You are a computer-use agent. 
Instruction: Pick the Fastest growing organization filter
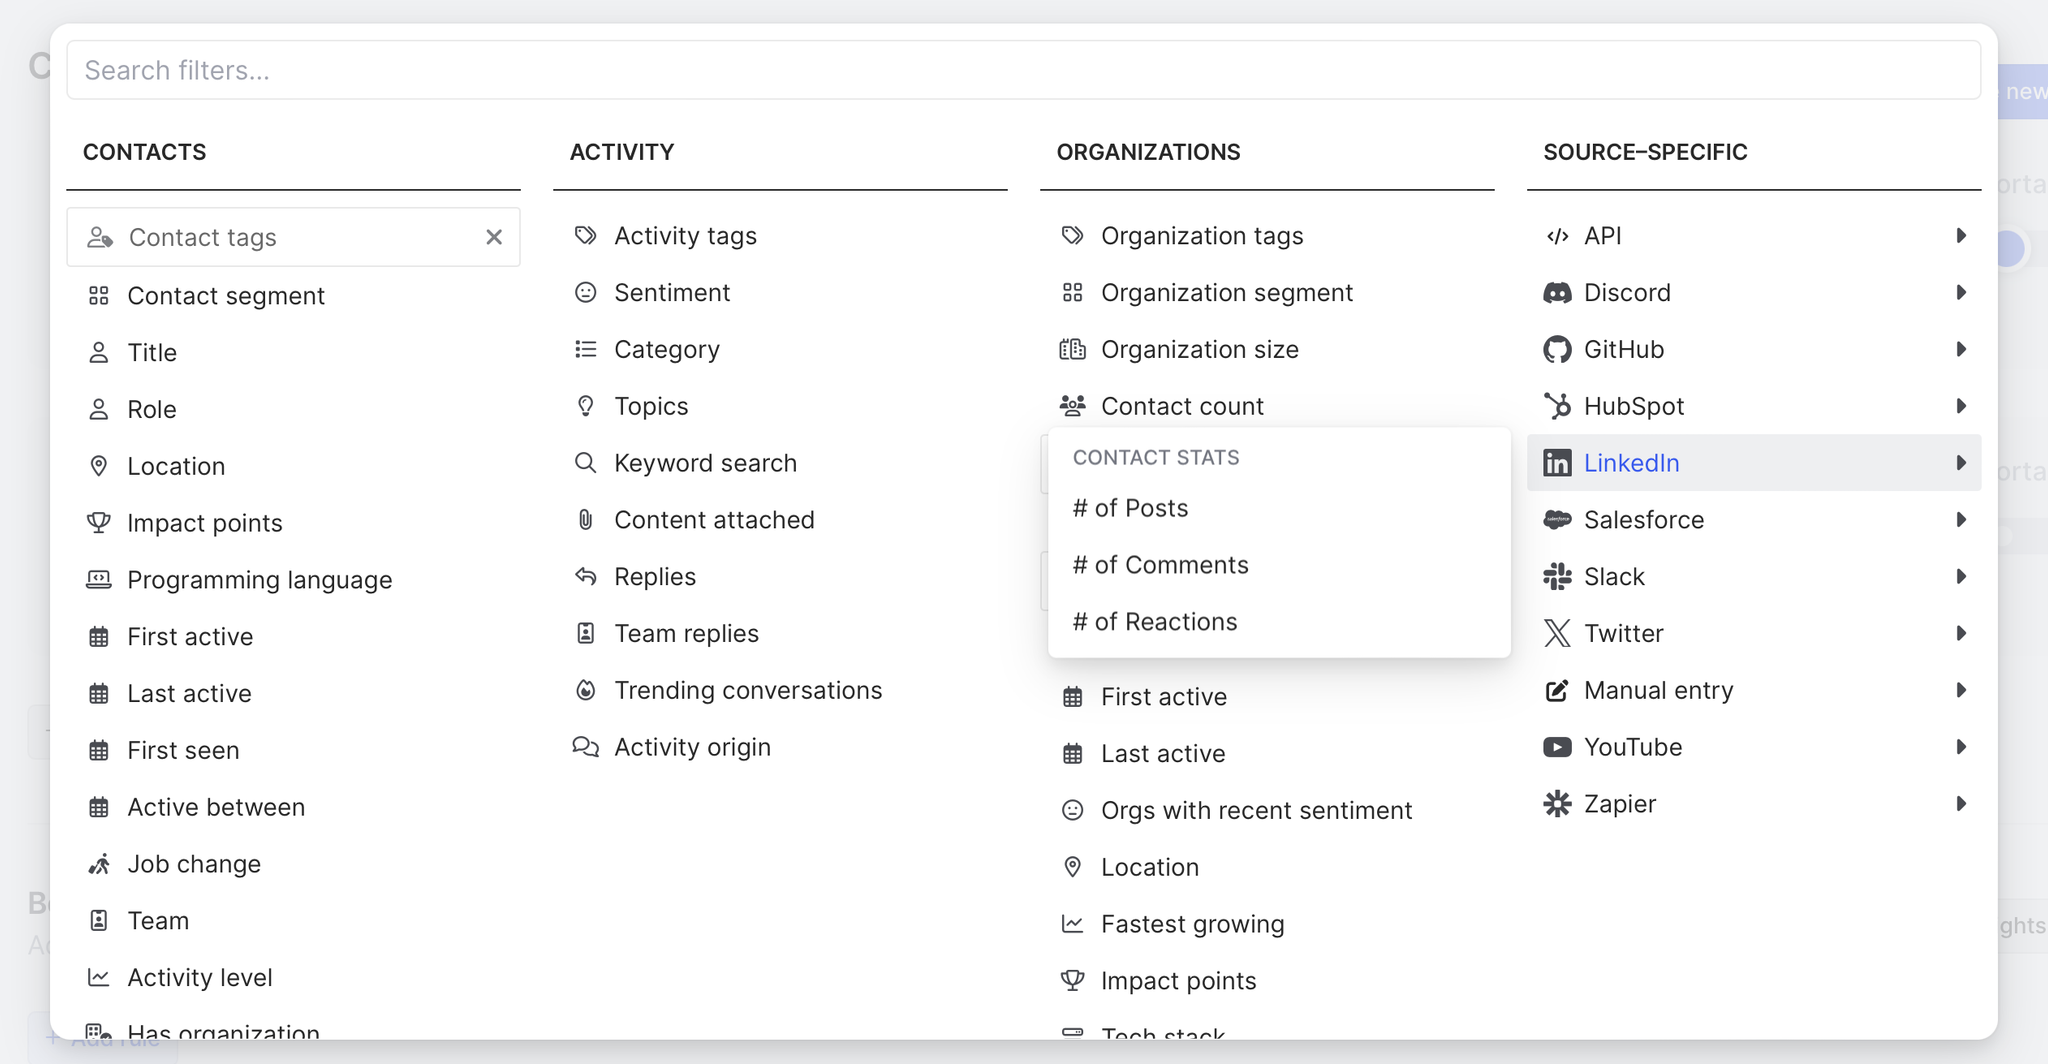1192,924
